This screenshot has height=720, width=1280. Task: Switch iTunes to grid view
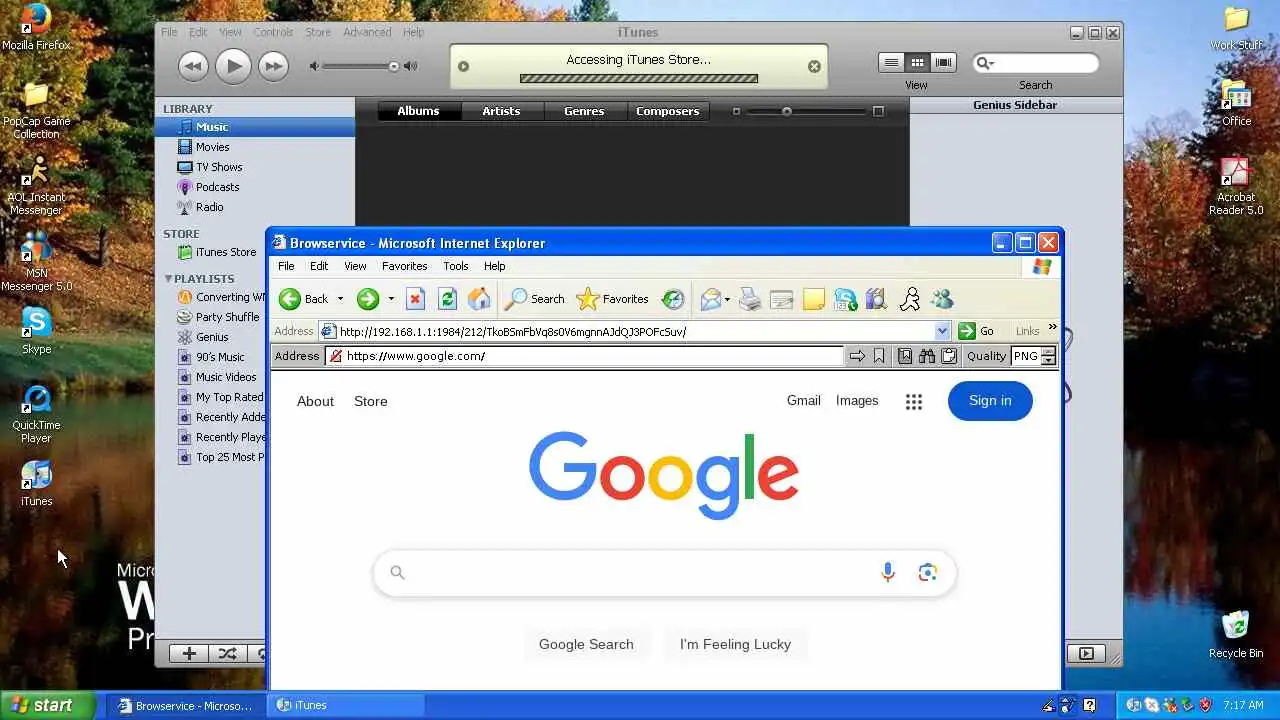[917, 62]
